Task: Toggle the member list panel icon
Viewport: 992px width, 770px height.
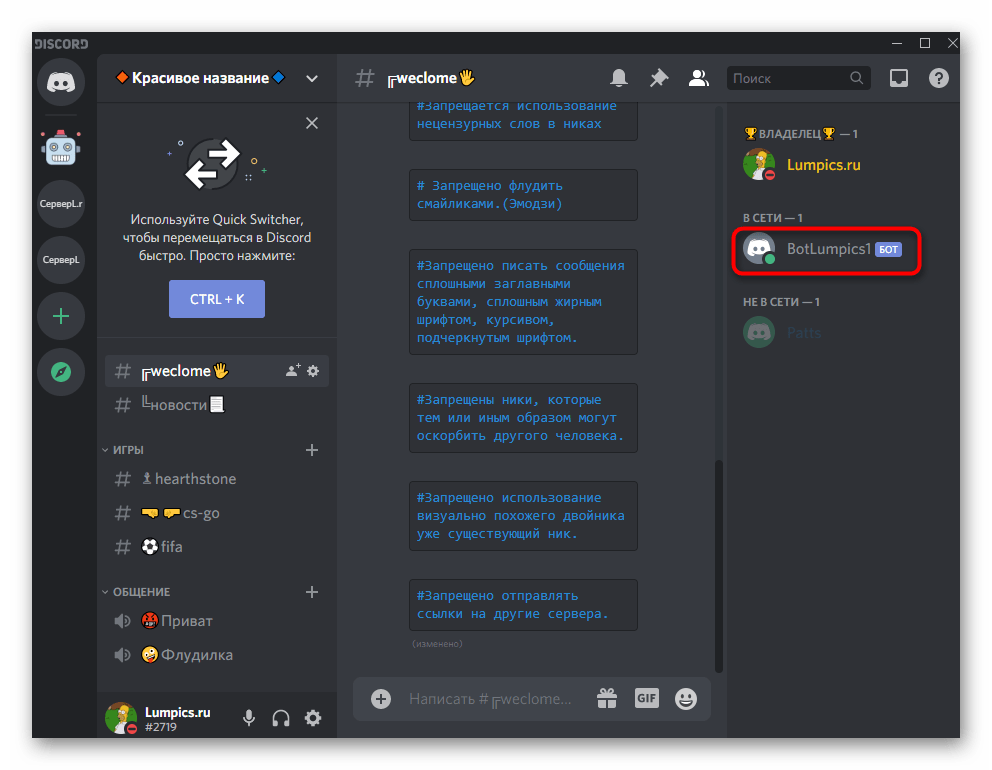Action: (x=698, y=77)
